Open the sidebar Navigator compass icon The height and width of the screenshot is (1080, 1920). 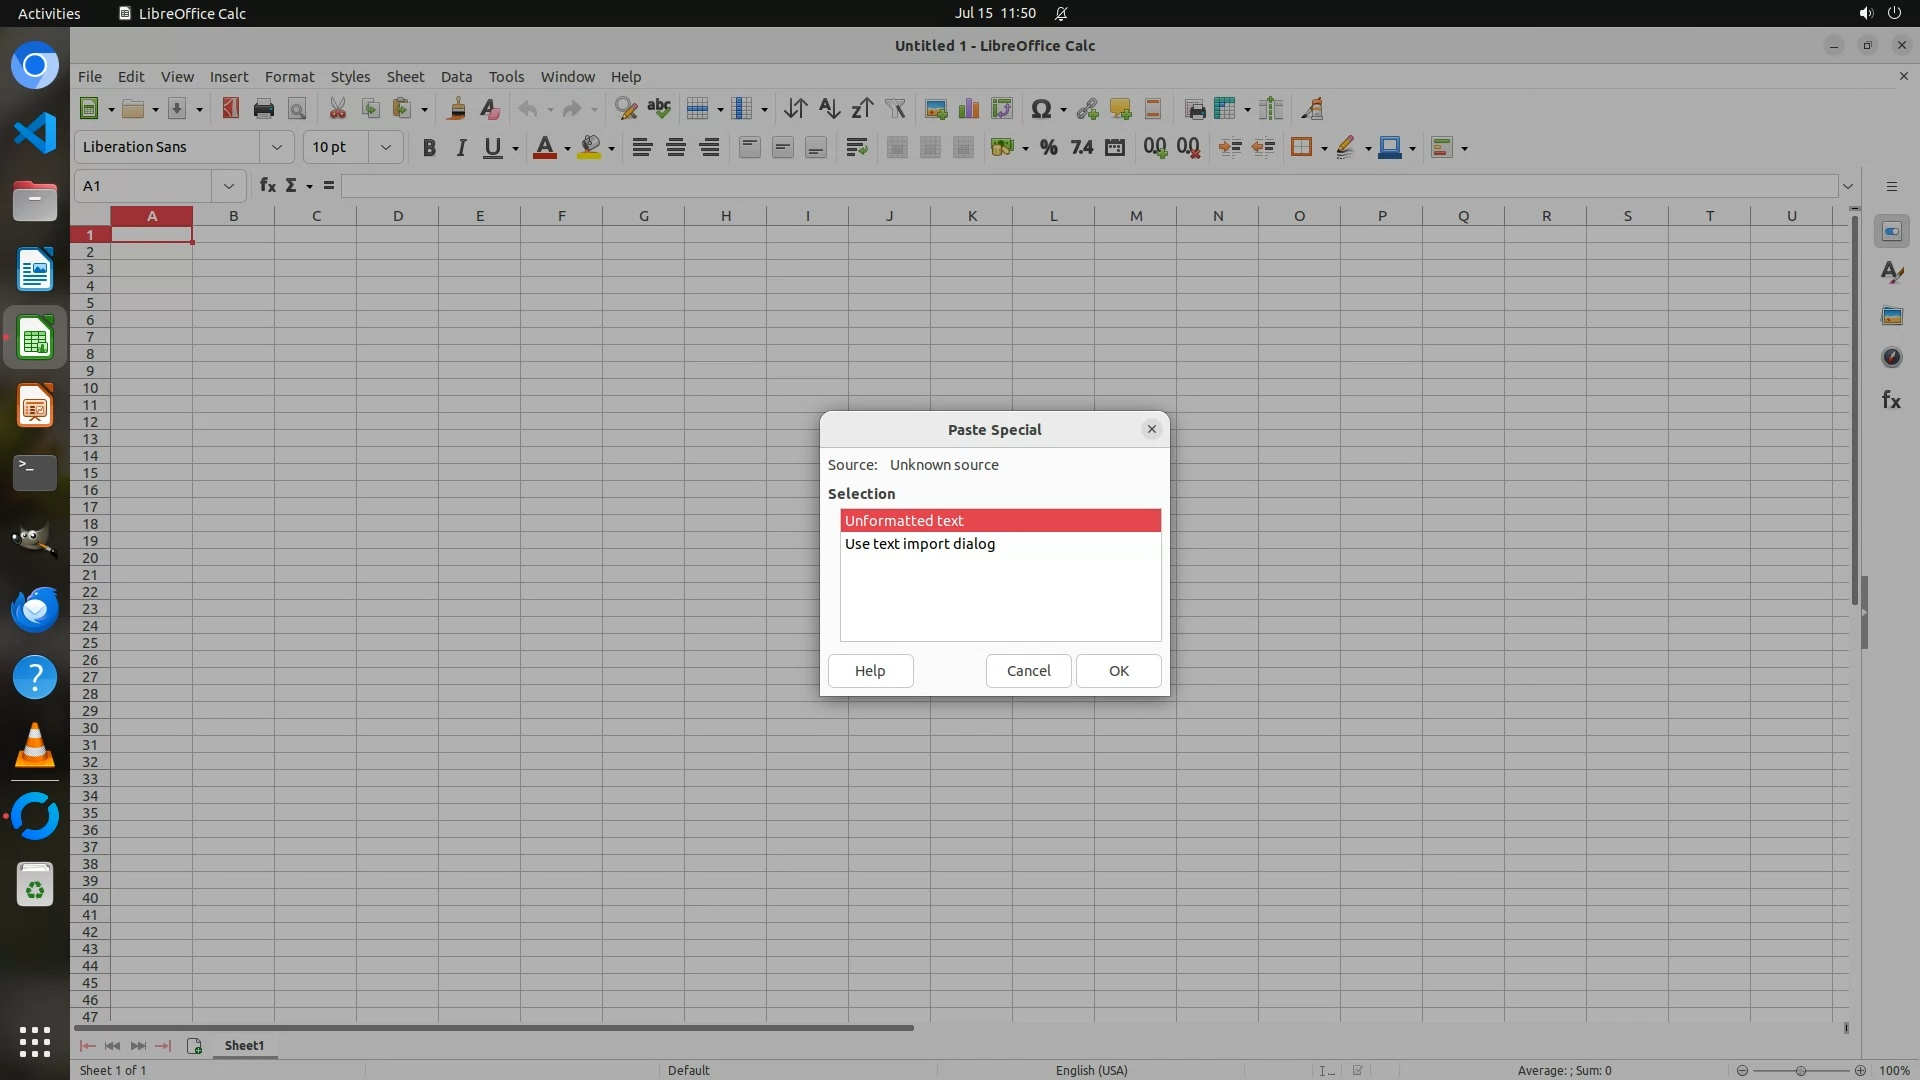(1891, 358)
